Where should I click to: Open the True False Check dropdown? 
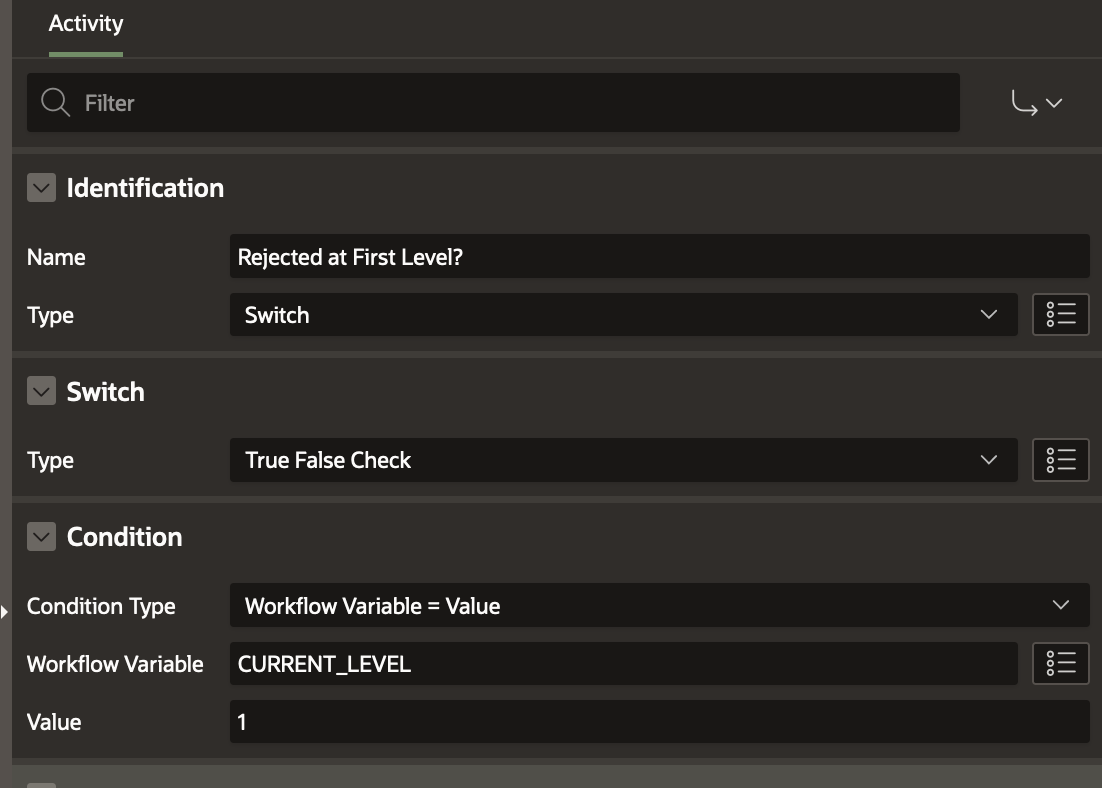[x=622, y=460]
